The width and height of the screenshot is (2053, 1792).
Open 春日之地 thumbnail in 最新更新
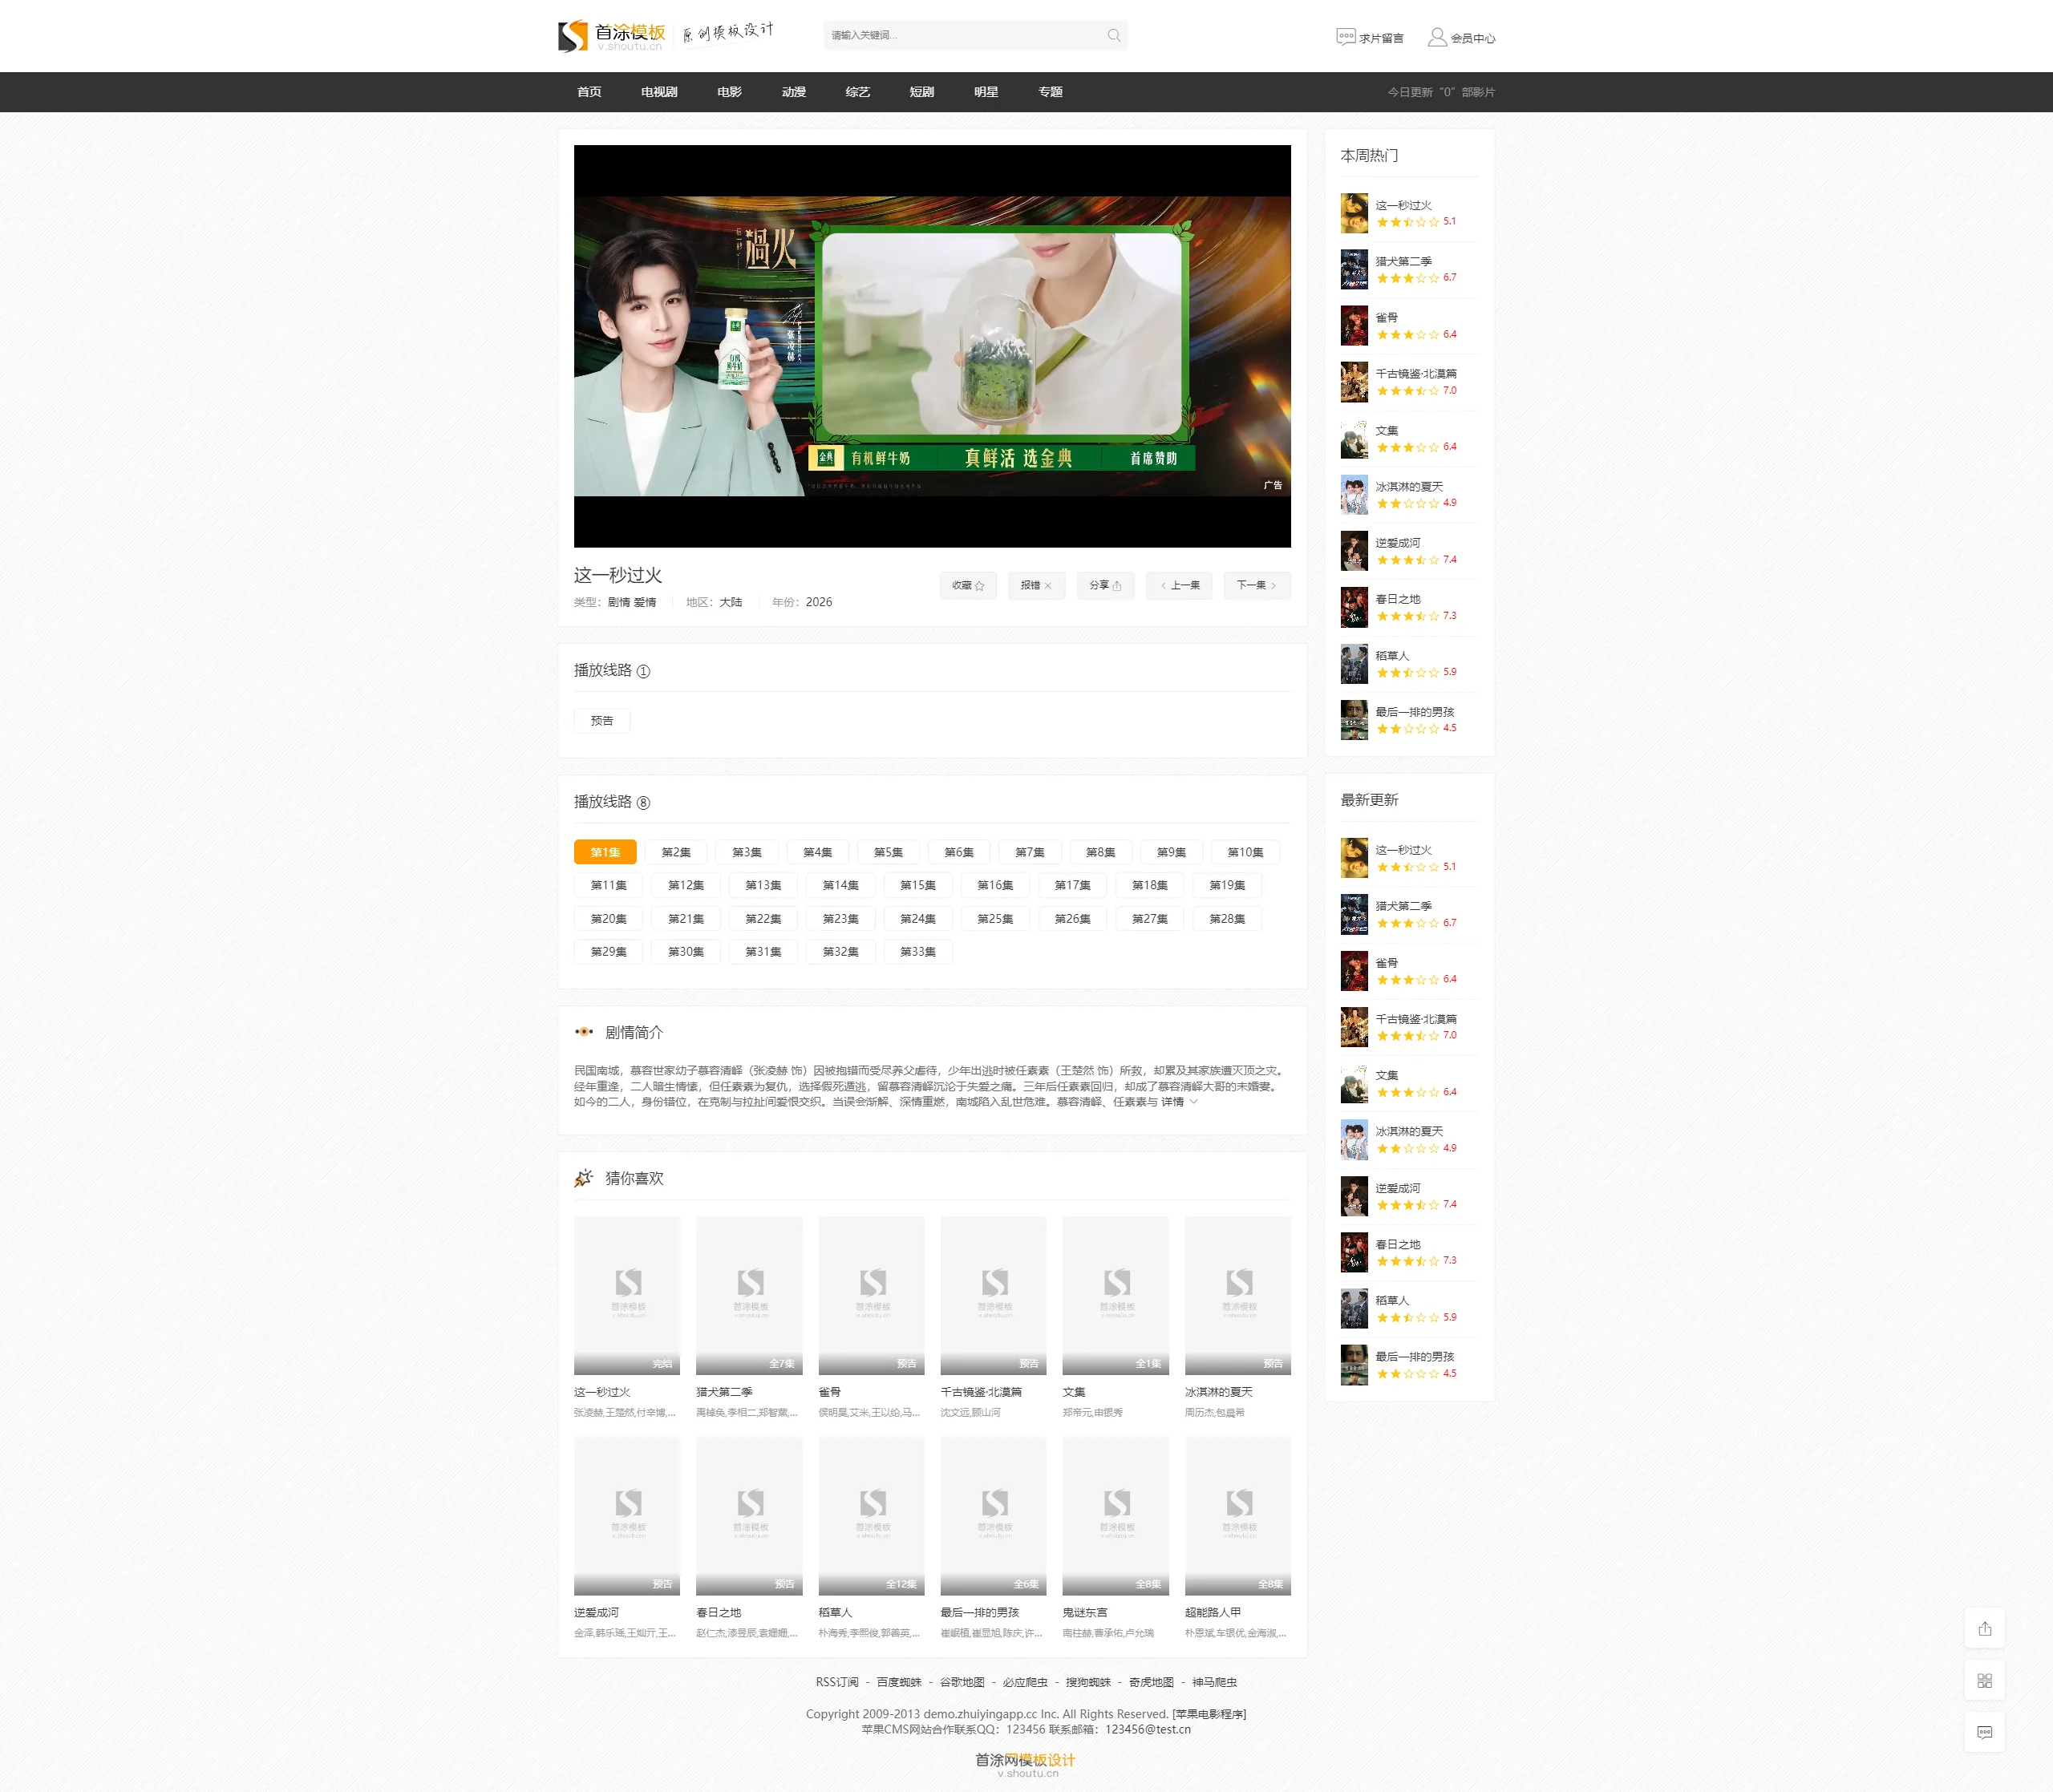point(1354,1253)
